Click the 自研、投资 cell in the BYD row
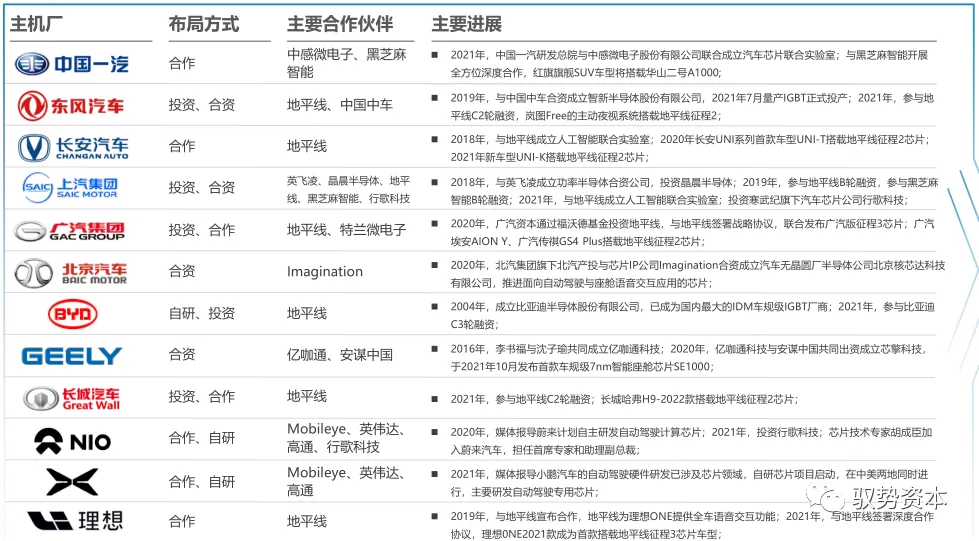The height and width of the screenshot is (541, 979). tap(202, 314)
